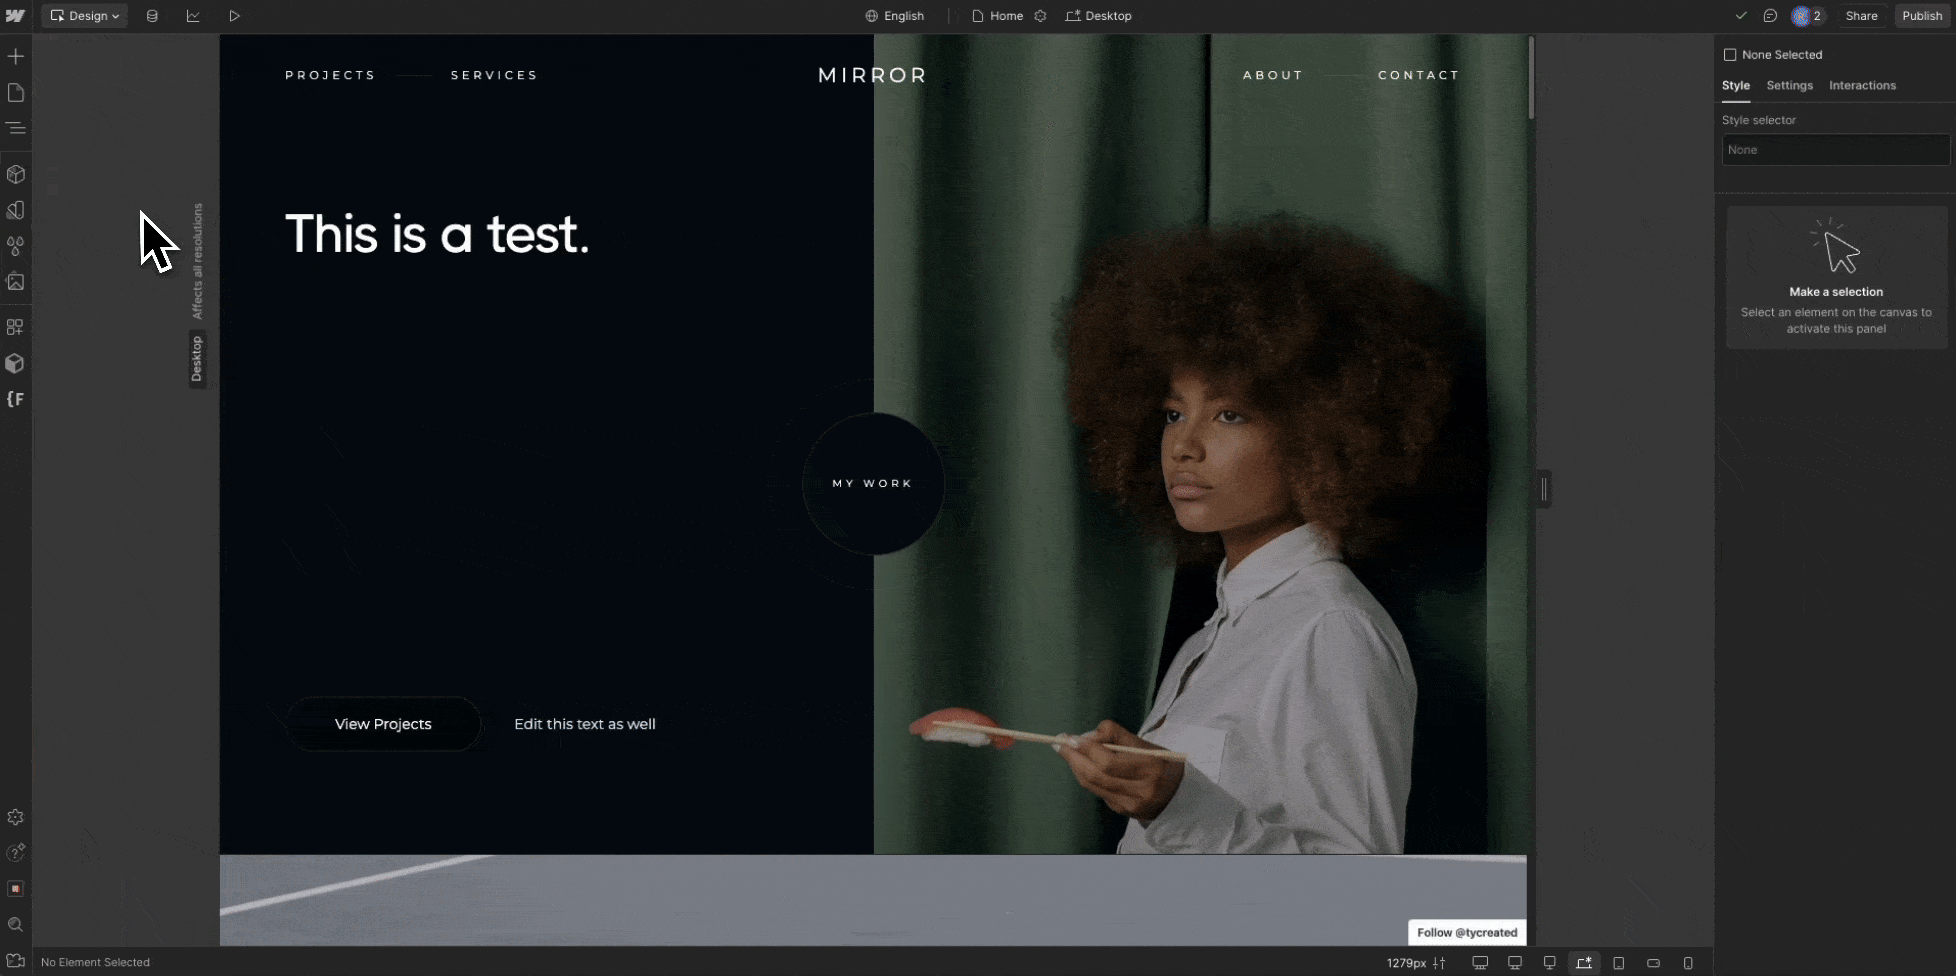
Task: Click the red app icon in left sidebar
Action: coord(16,888)
